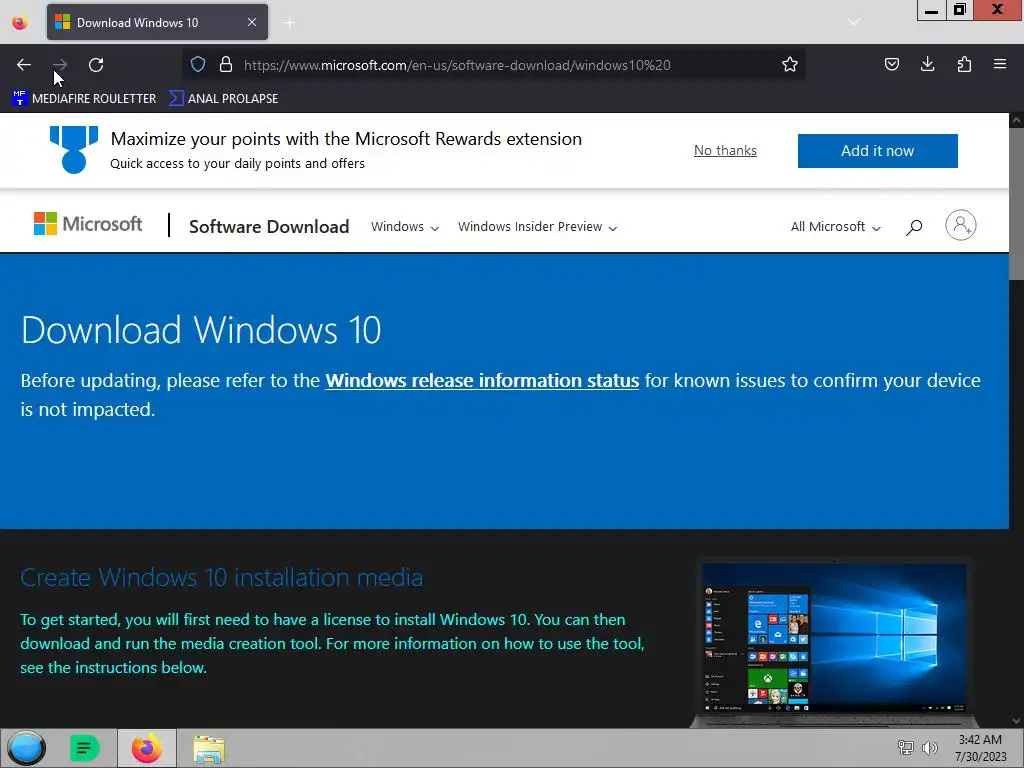Click the Windows 10 laptop image

[x=834, y=643]
